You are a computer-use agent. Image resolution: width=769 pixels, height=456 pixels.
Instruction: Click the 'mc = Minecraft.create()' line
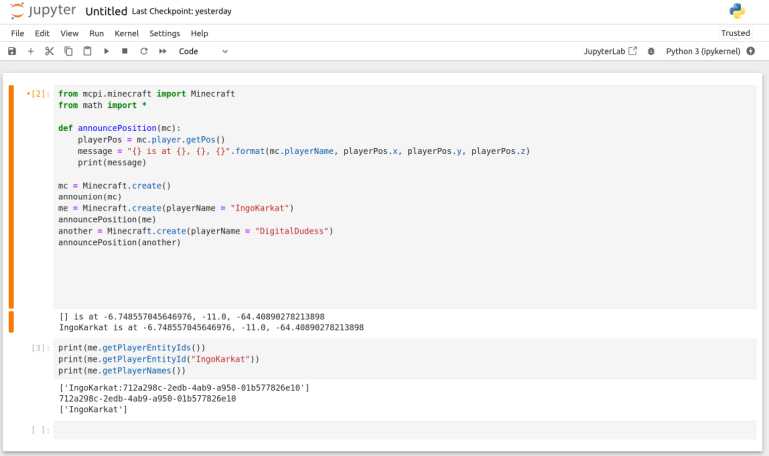[x=114, y=185]
